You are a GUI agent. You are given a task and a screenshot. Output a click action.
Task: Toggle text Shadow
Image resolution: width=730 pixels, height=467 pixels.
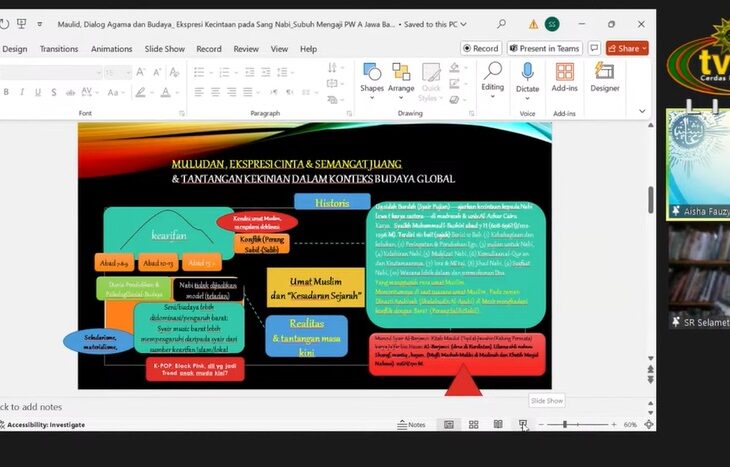click(x=54, y=92)
